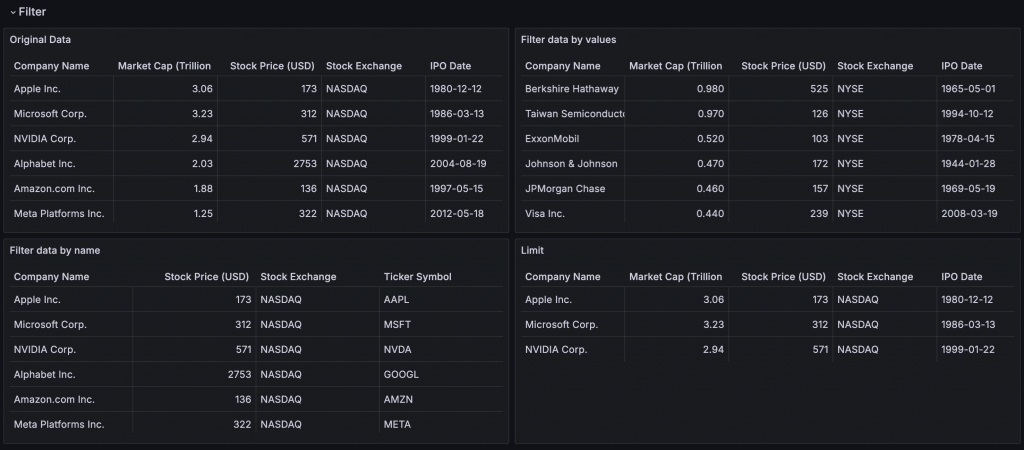Sort Limit panel by Stock Exchange column
The image size is (1024, 450).
[x=875, y=277]
